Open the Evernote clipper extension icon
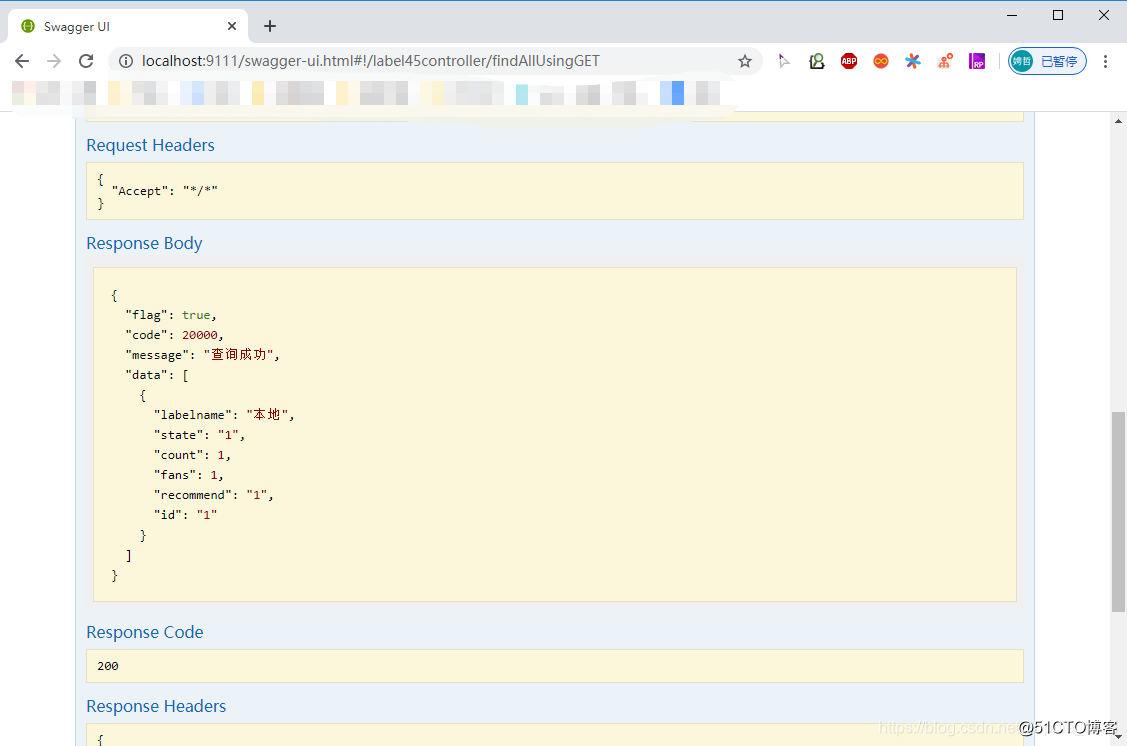 816,61
